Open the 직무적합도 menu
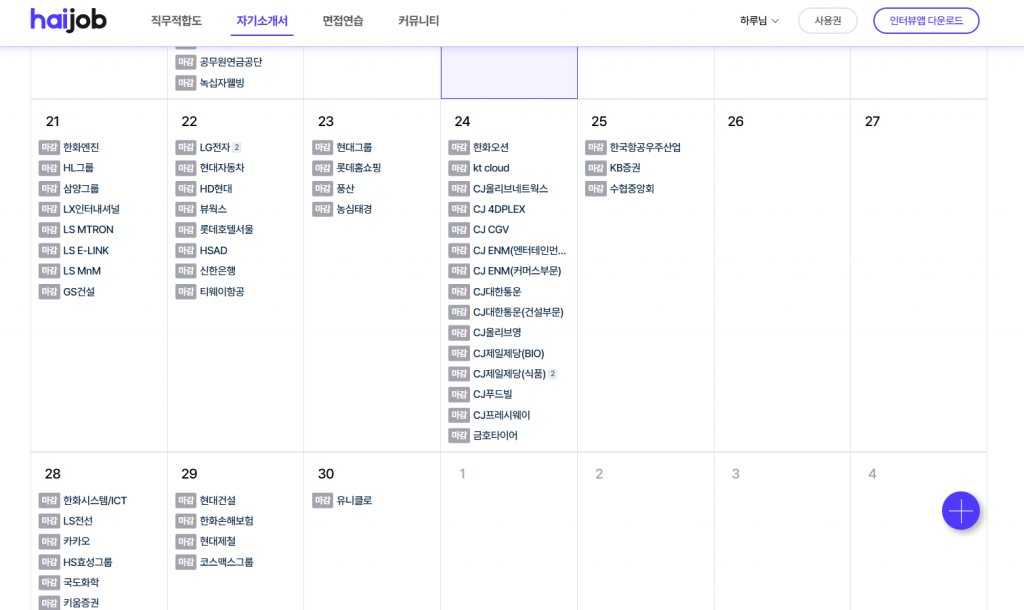 tap(176, 21)
